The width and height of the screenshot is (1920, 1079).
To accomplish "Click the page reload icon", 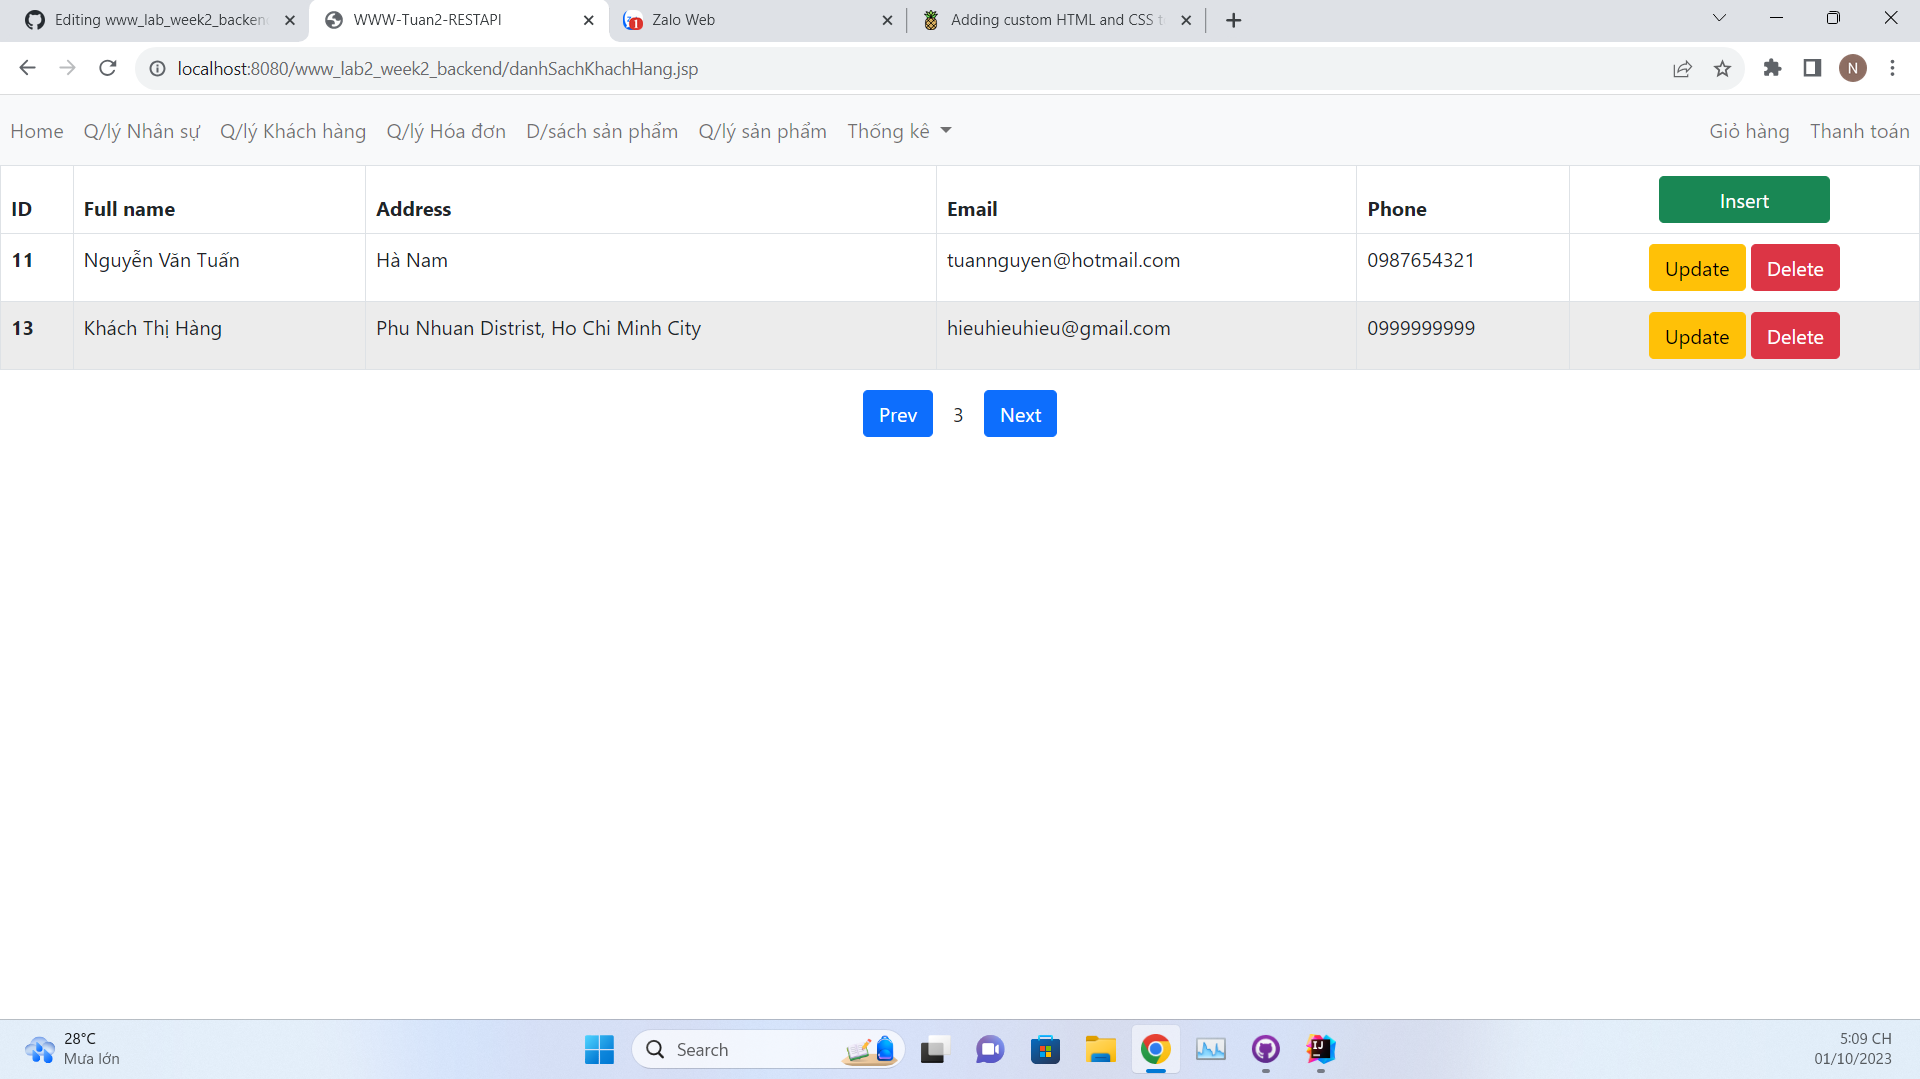I will tap(107, 68).
